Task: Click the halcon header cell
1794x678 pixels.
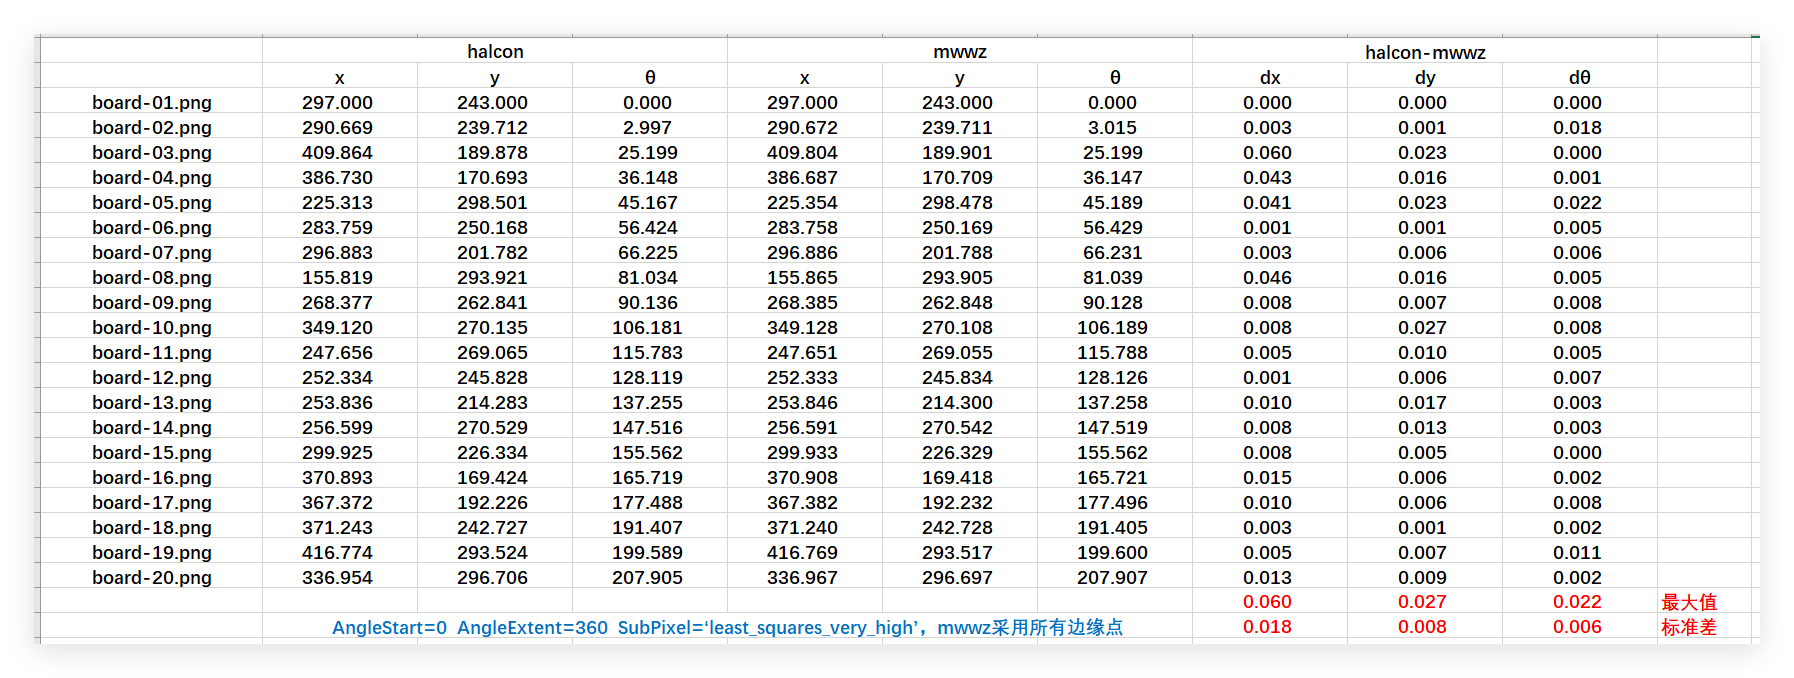Action: (x=495, y=51)
